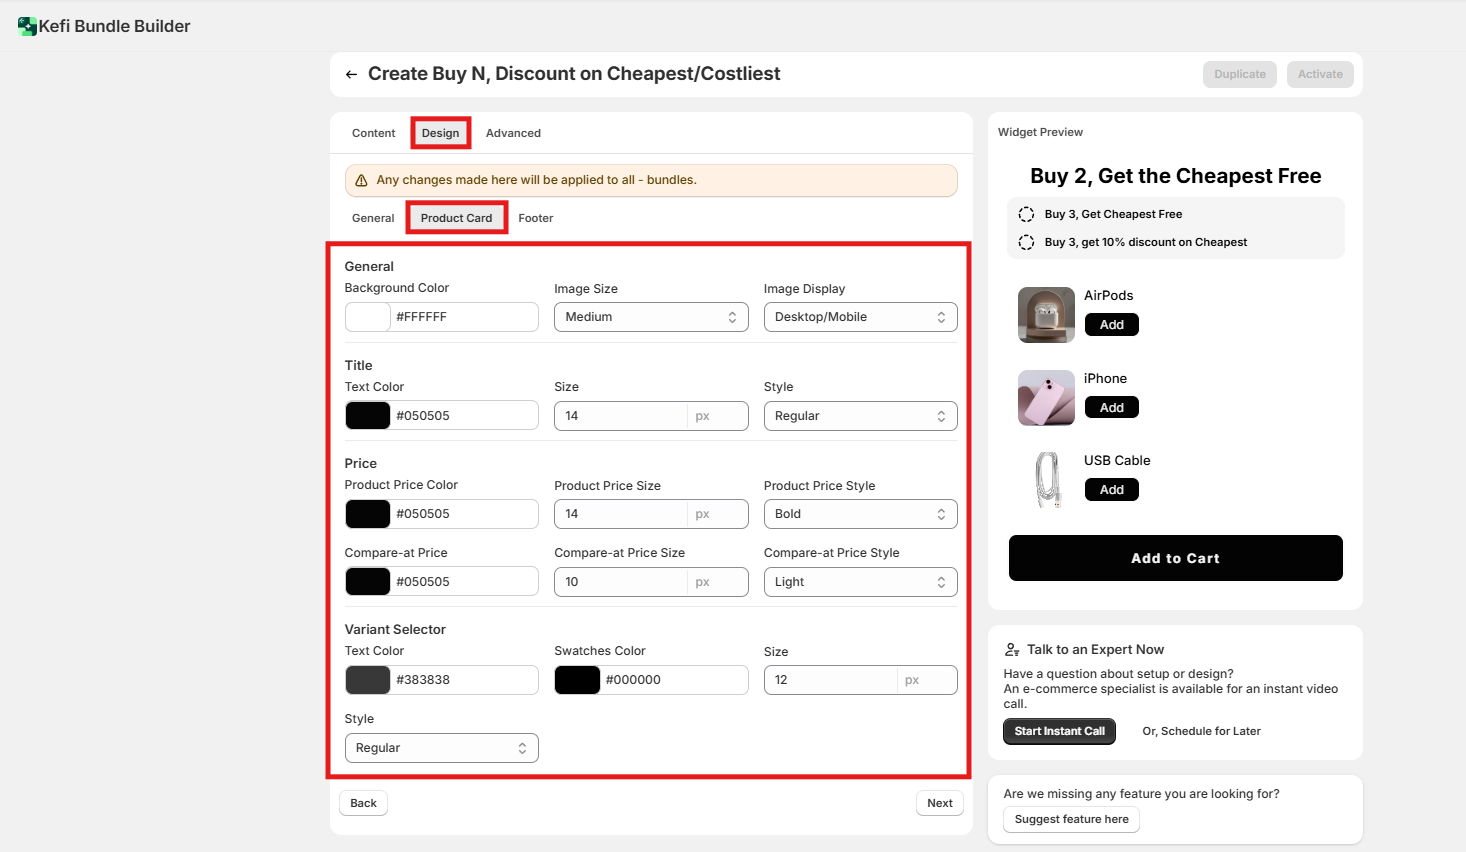This screenshot has width=1466, height=852.
Task: Open the Product Price Style dropdown
Action: click(x=860, y=514)
